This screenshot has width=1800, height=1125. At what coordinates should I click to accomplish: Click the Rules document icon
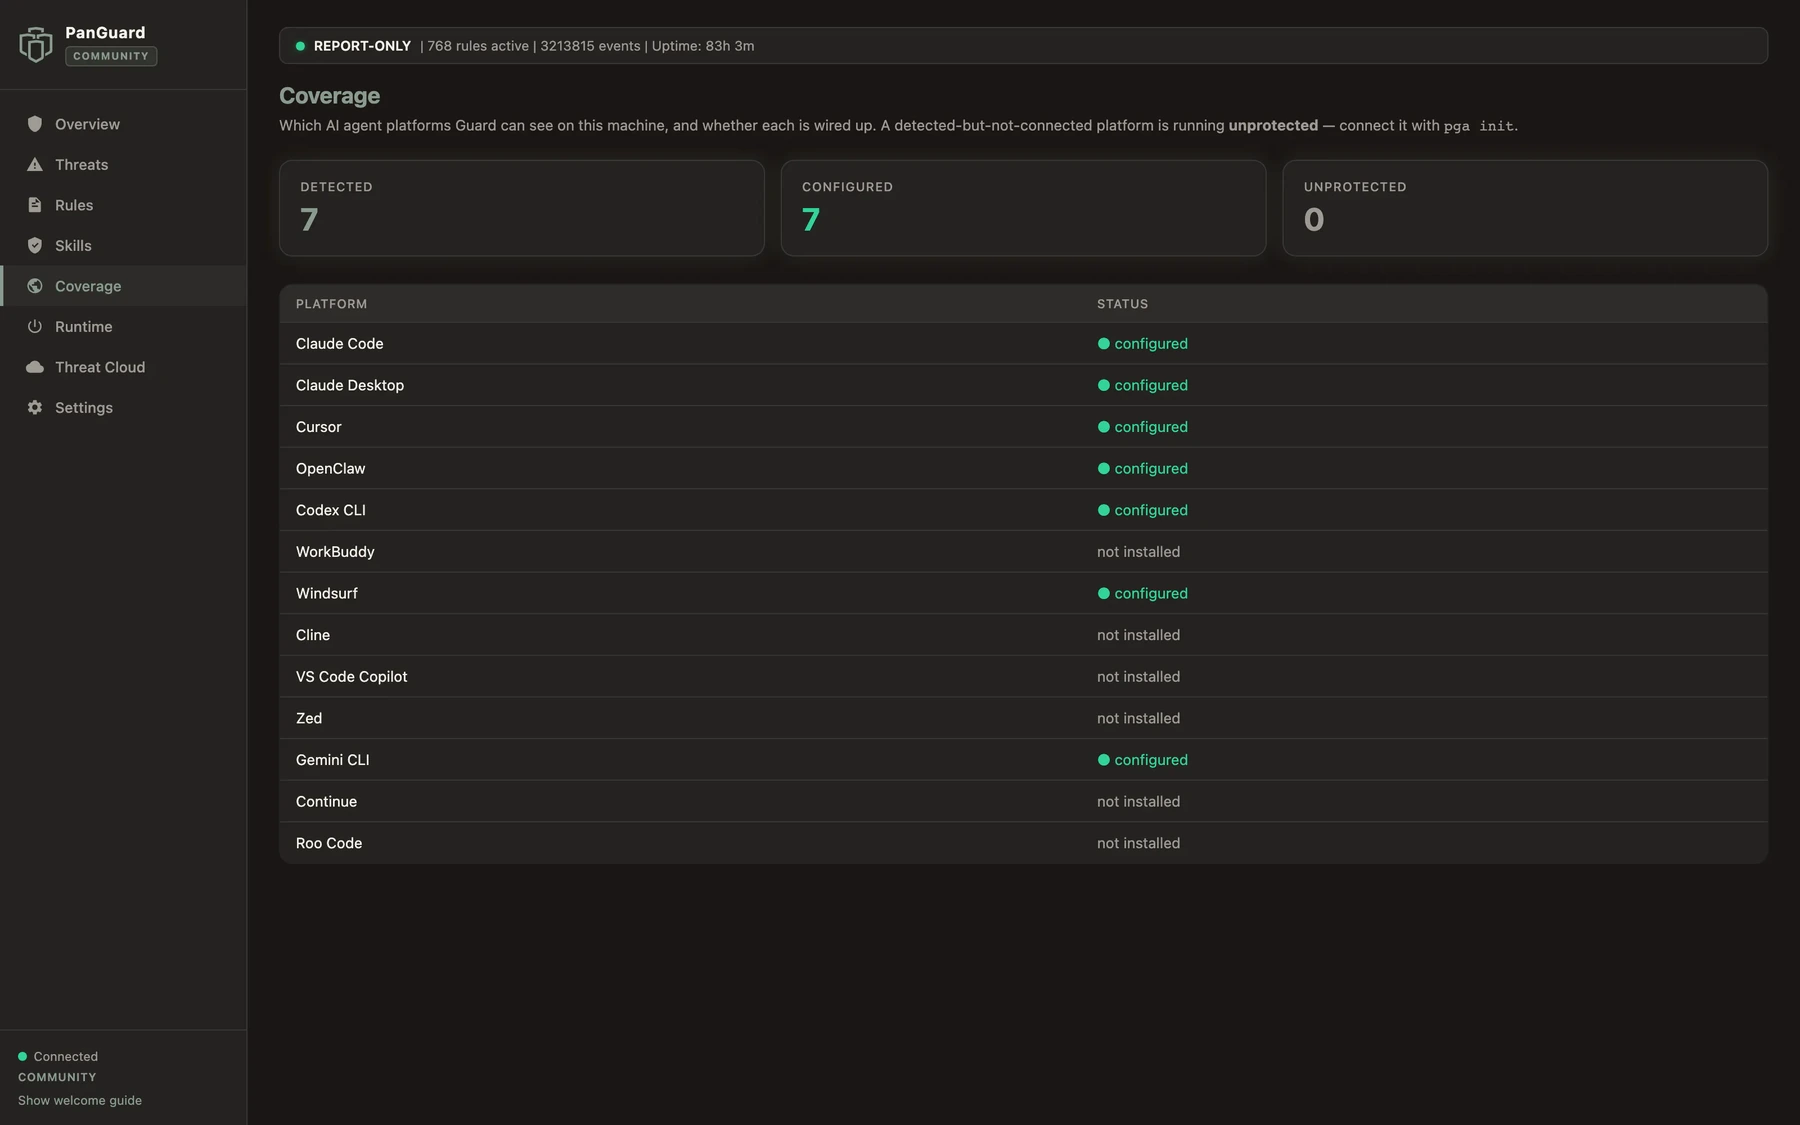click(x=35, y=205)
